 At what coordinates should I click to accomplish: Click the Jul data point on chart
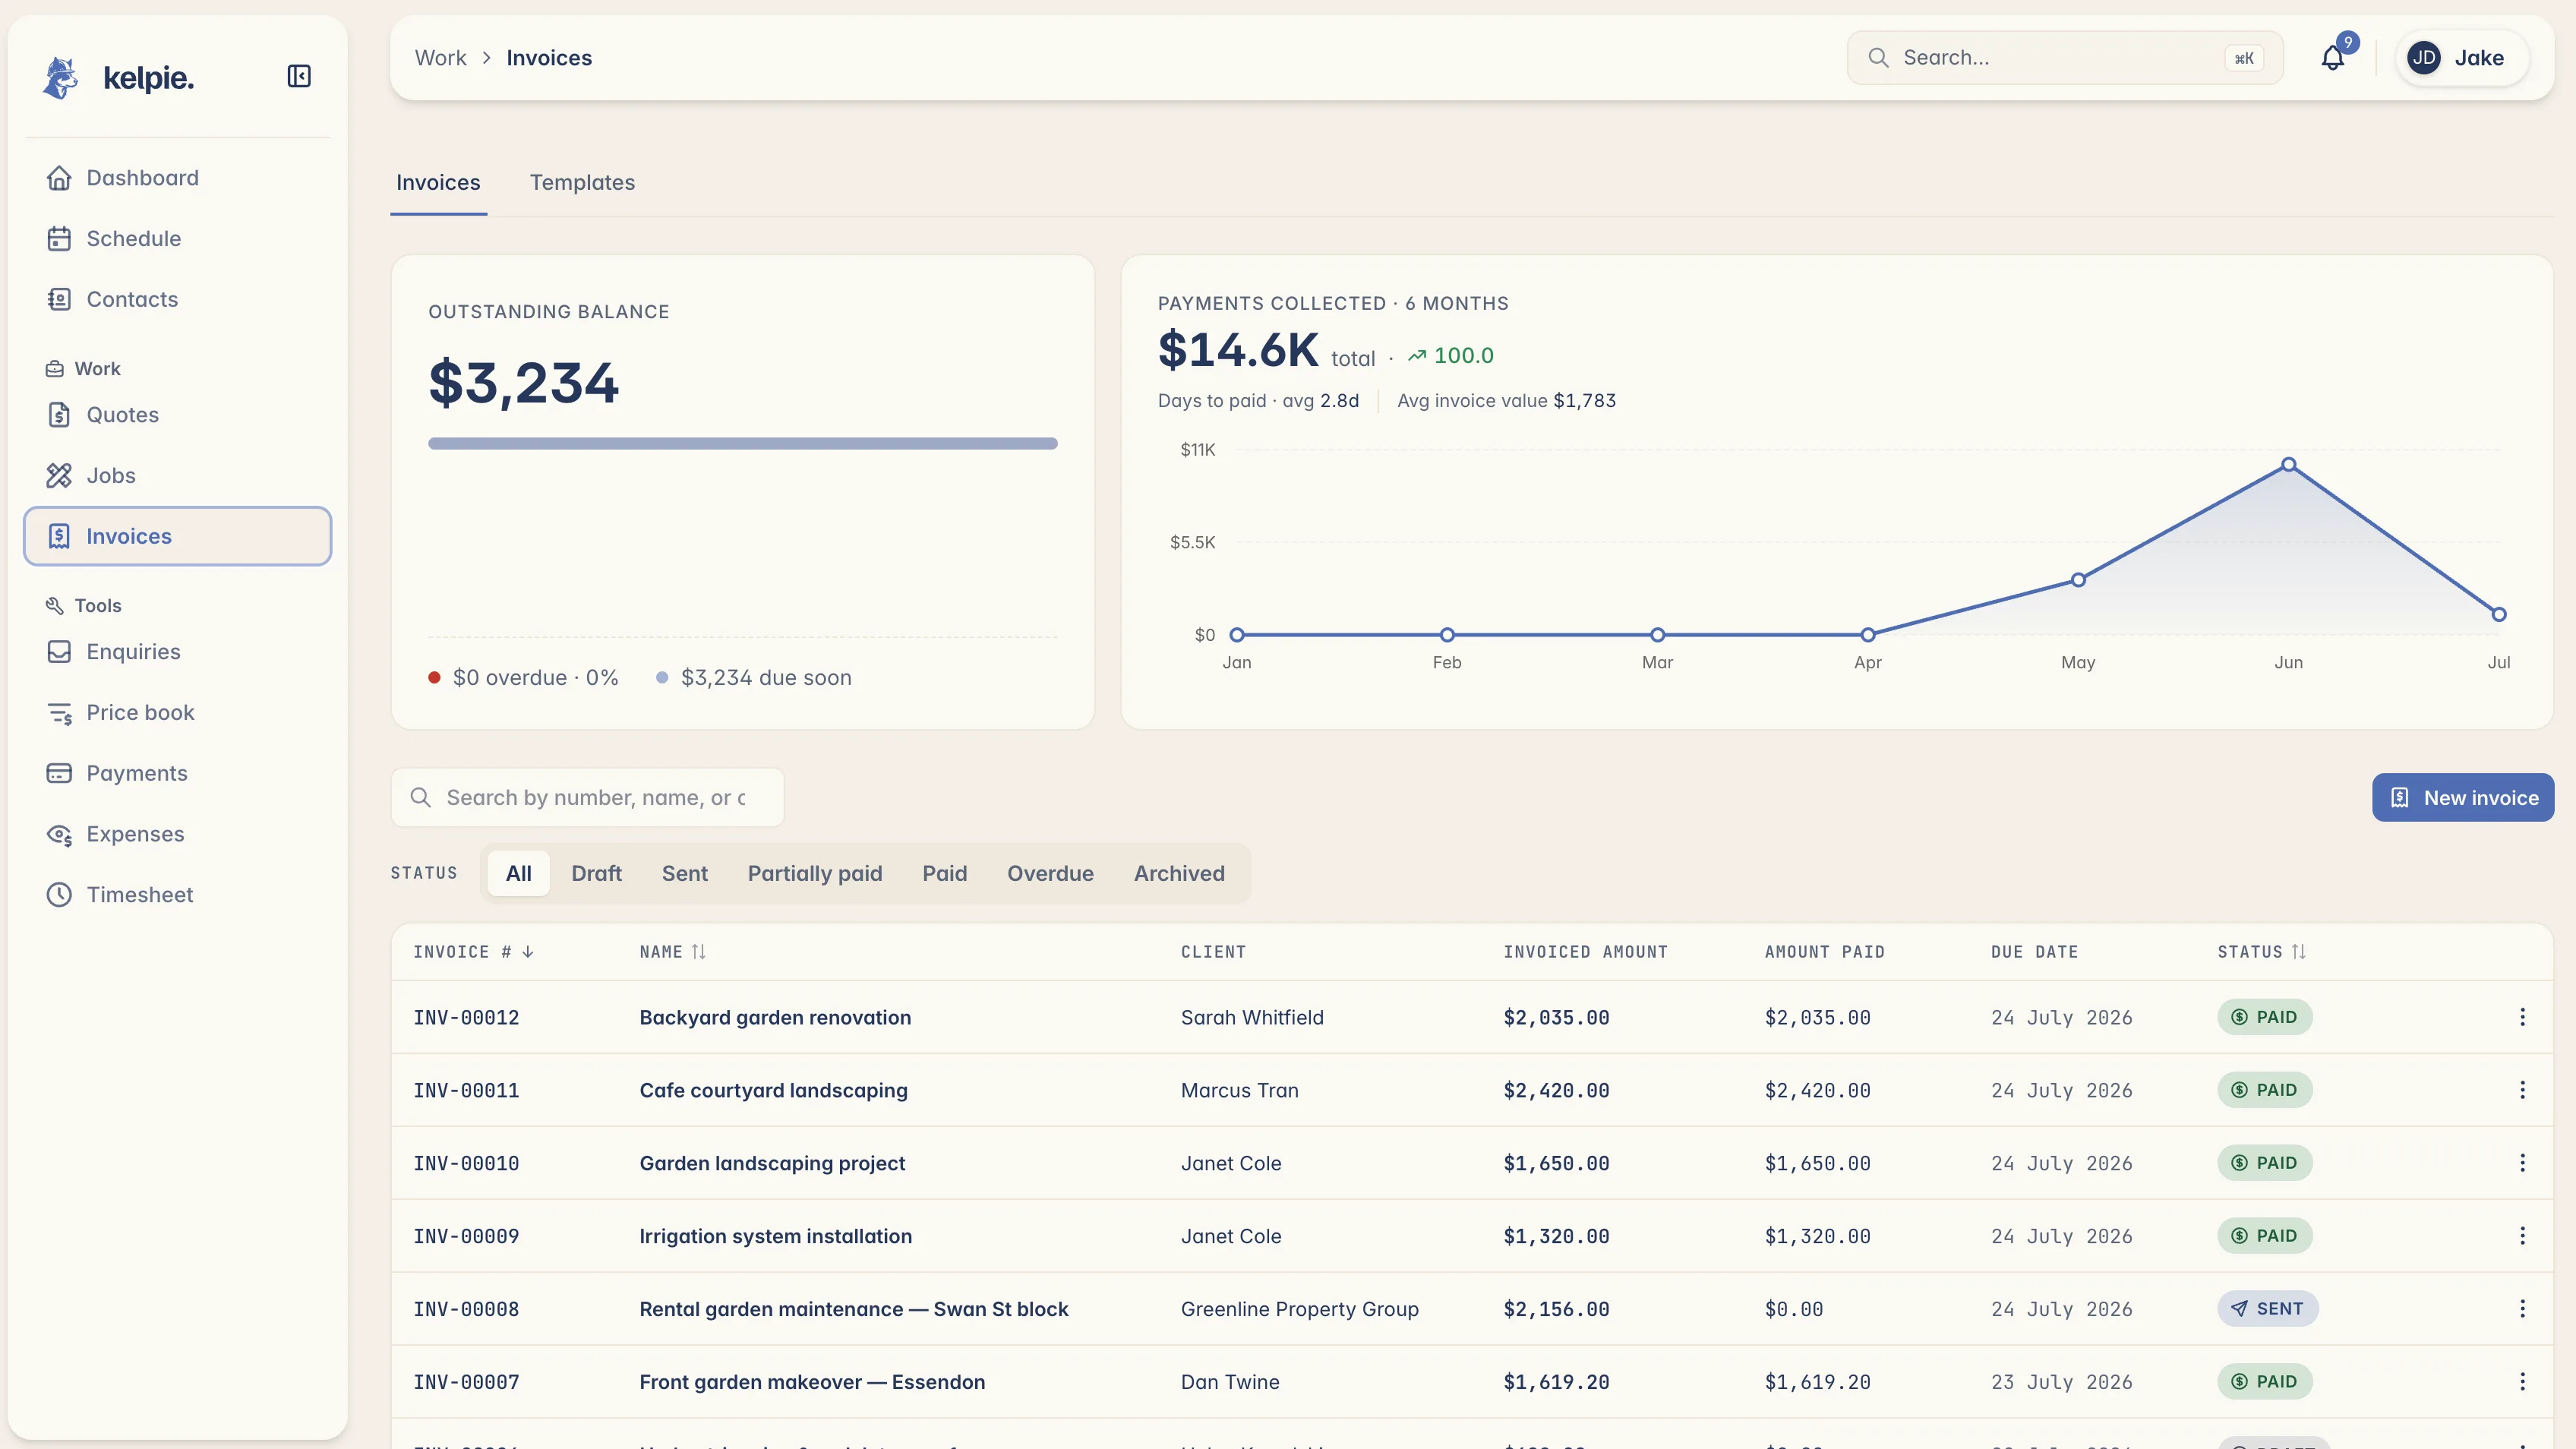click(2498, 614)
